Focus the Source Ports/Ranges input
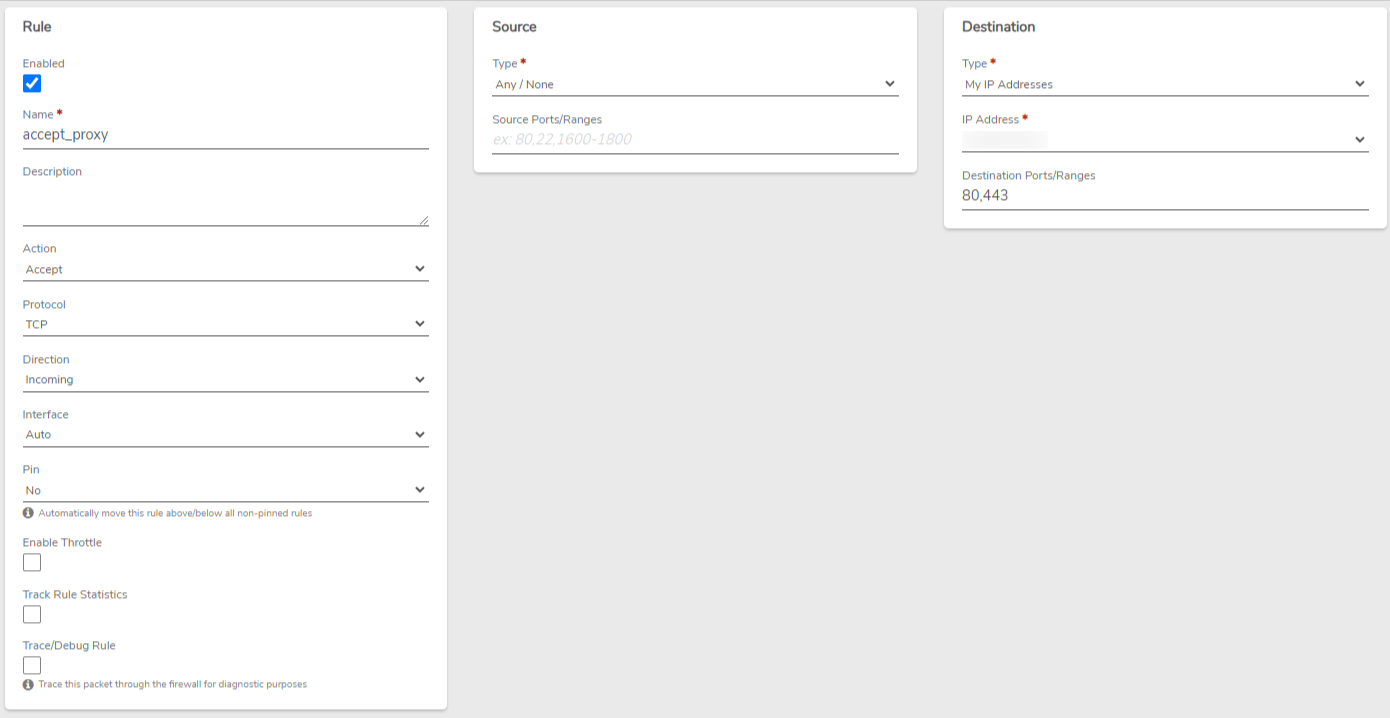The width and height of the screenshot is (1390, 718). pyautogui.click(x=696, y=139)
